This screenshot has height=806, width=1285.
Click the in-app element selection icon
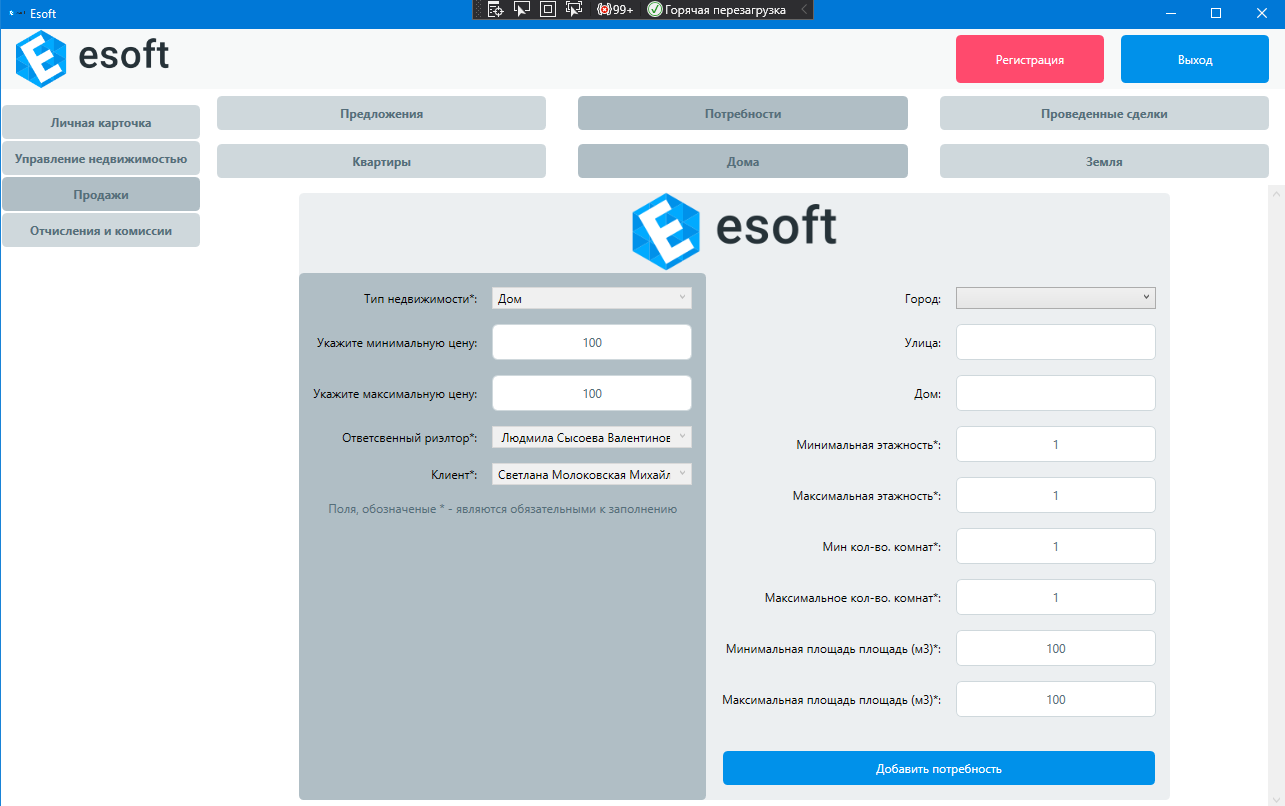click(573, 9)
